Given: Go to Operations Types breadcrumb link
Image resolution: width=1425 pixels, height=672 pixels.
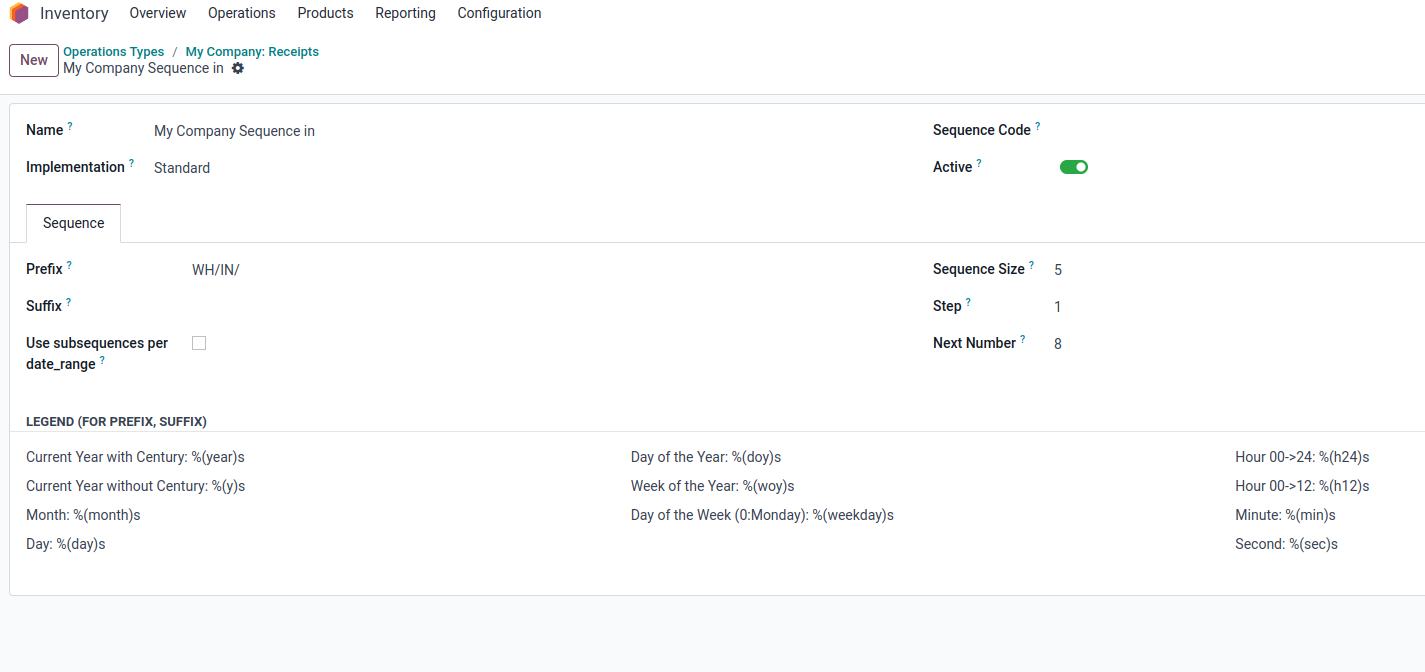Looking at the screenshot, I should pos(113,52).
